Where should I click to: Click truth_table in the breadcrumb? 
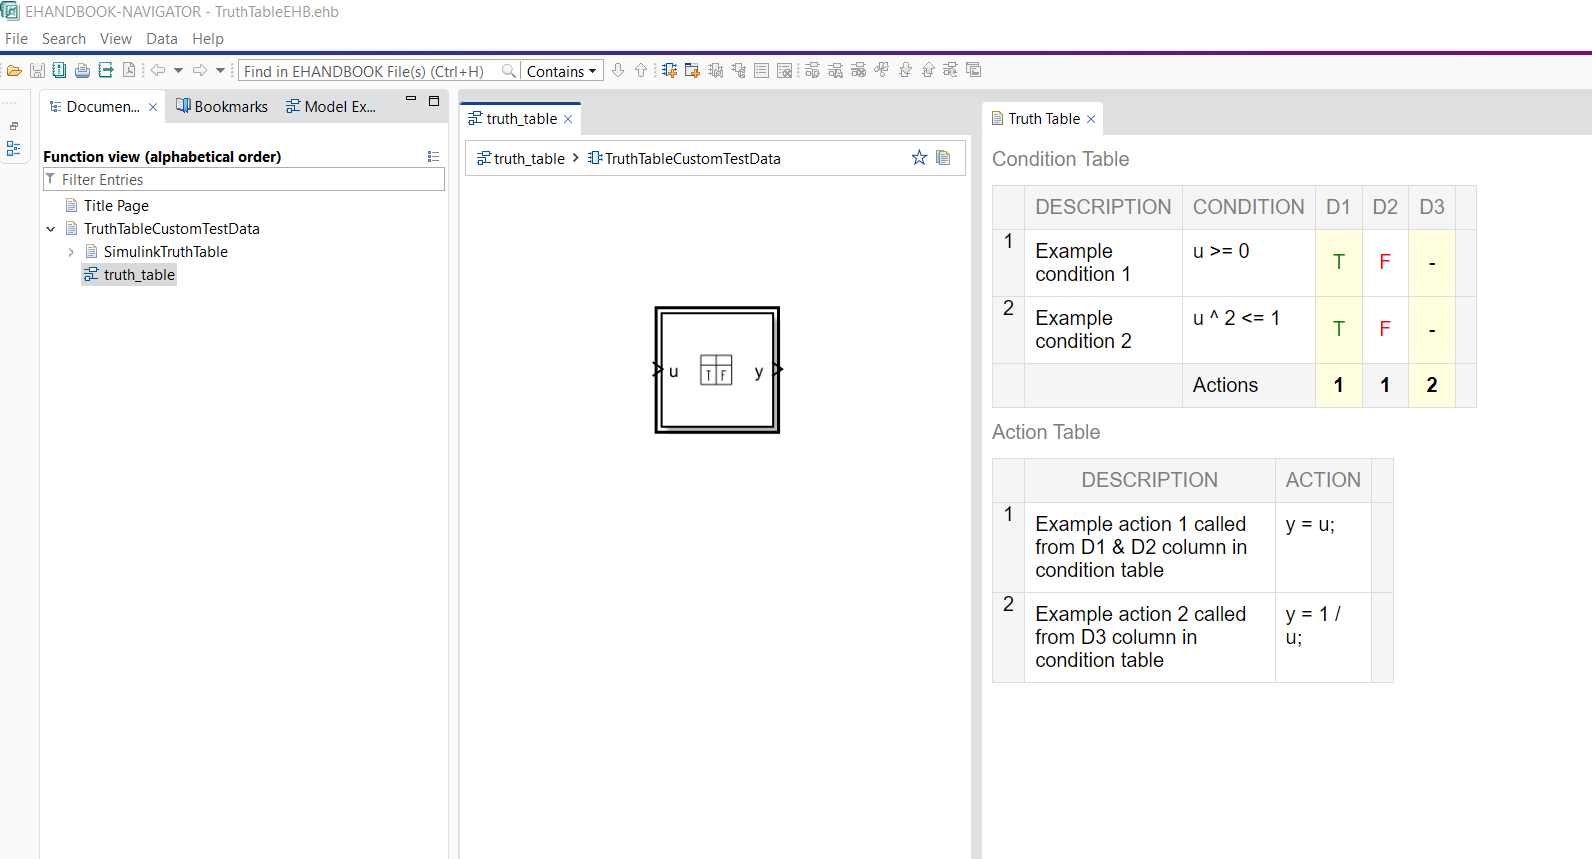click(521, 159)
